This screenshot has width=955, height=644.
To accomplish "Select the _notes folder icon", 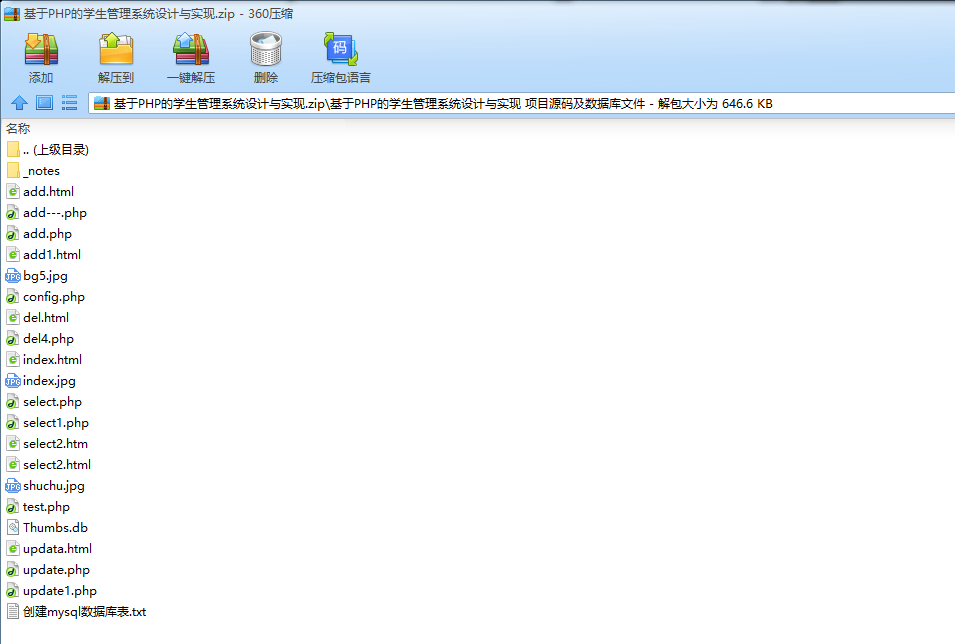I will coord(13,171).
